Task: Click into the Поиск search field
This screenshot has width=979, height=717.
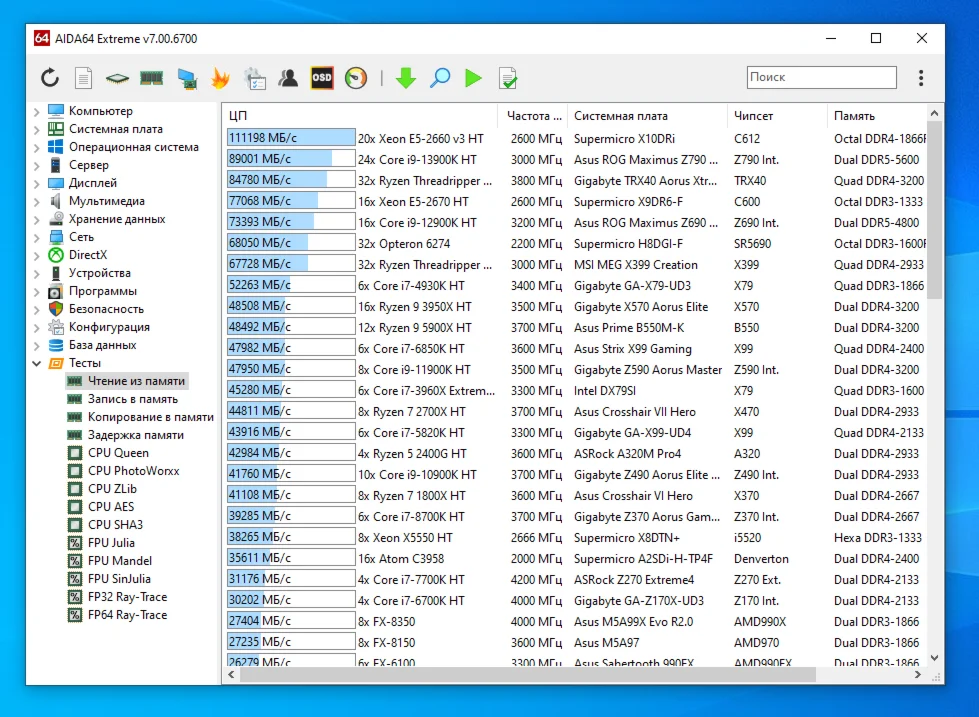Action: 820,77
